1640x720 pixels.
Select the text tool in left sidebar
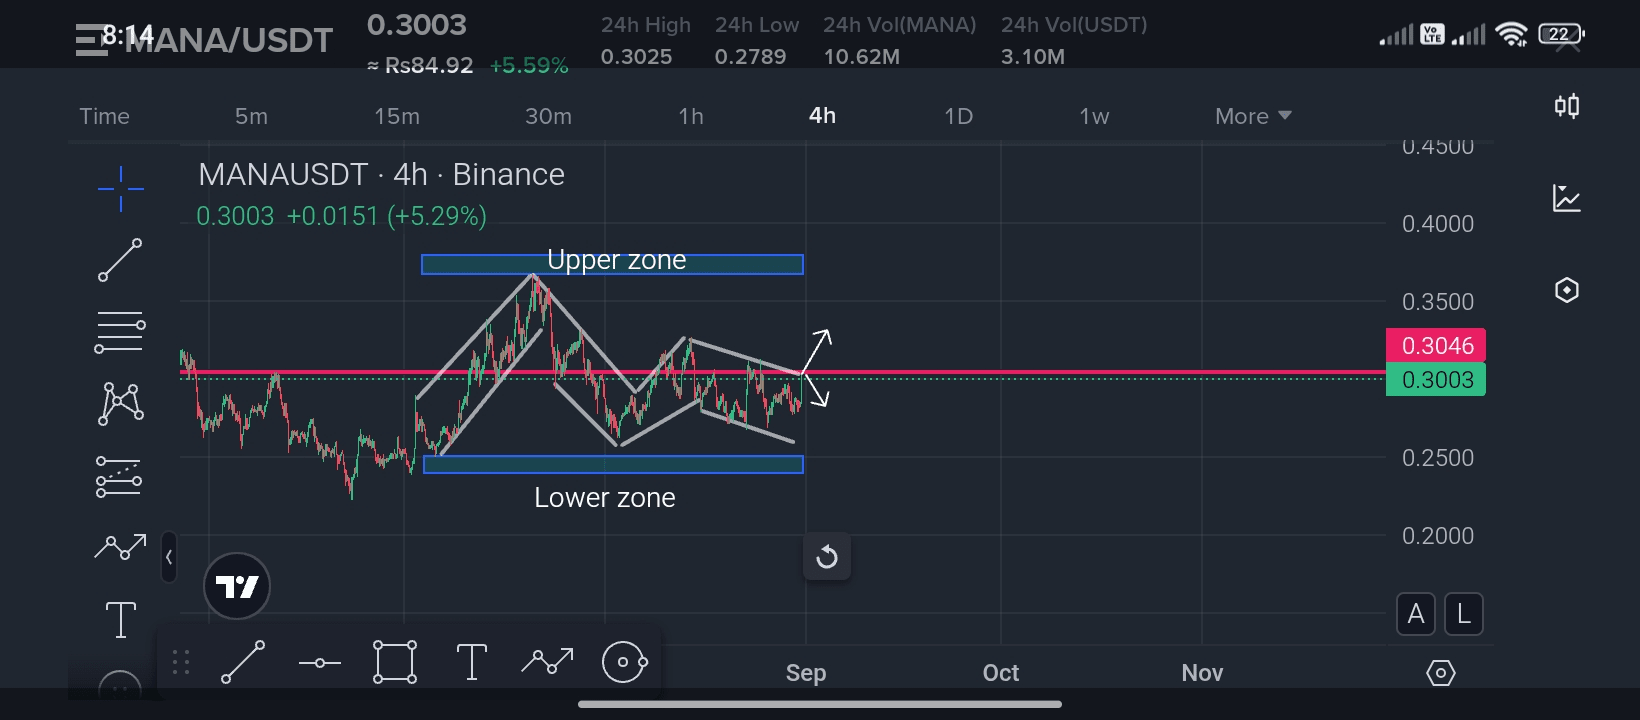[120, 619]
